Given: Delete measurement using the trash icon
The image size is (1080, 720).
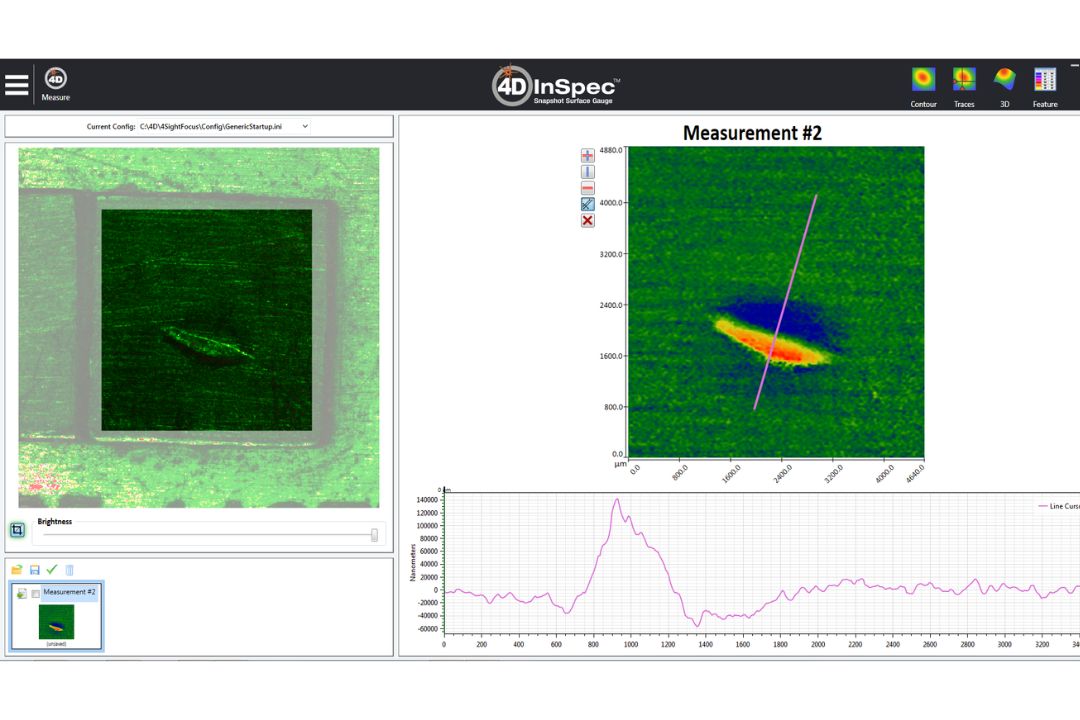Looking at the screenshot, I should tap(69, 570).
